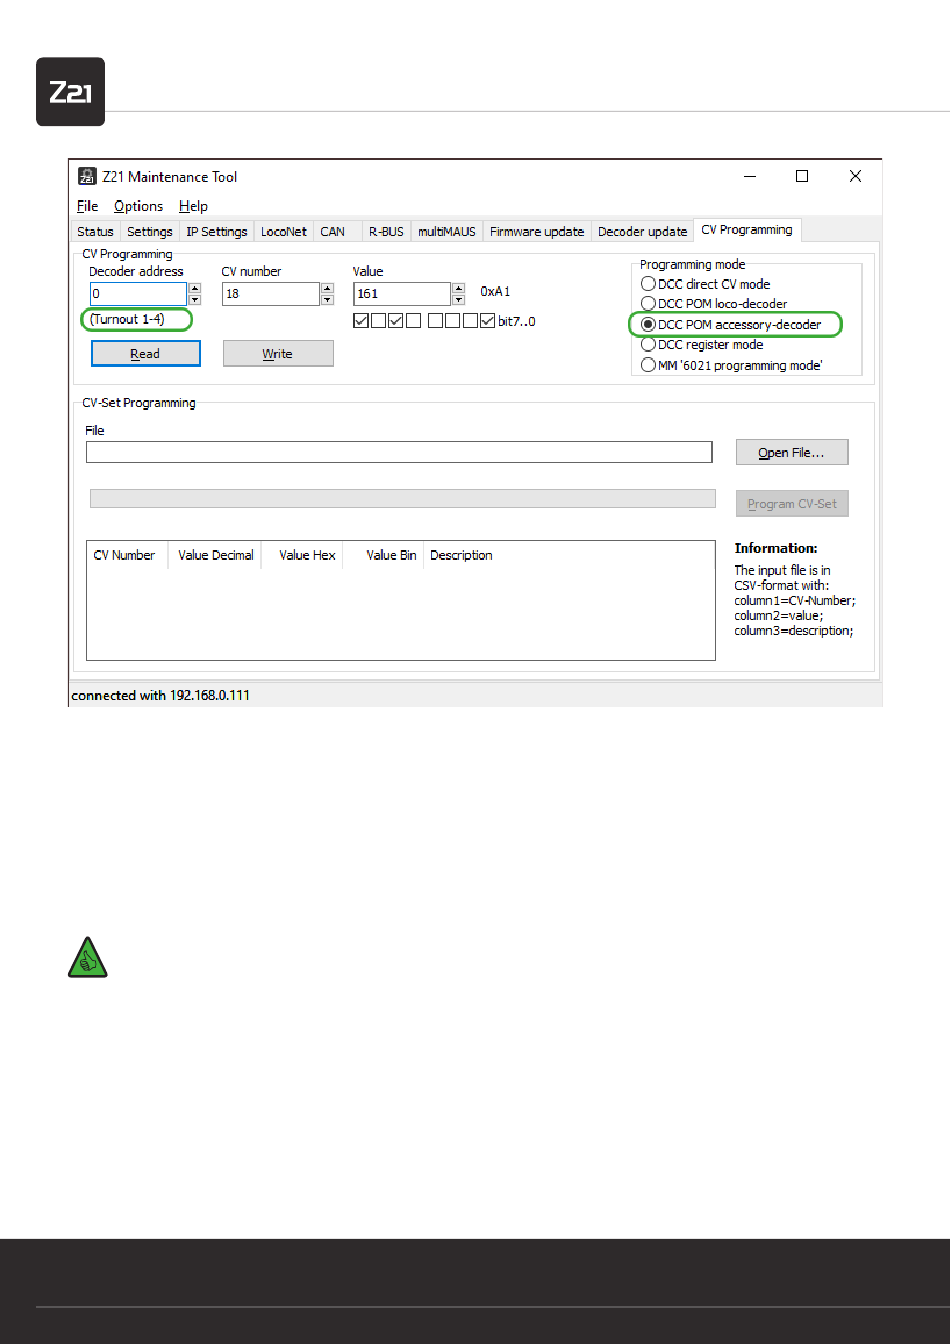The height and width of the screenshot is (1344, 950).
Task: Increase Value with spinner up arrow
Action: [458, 288]
